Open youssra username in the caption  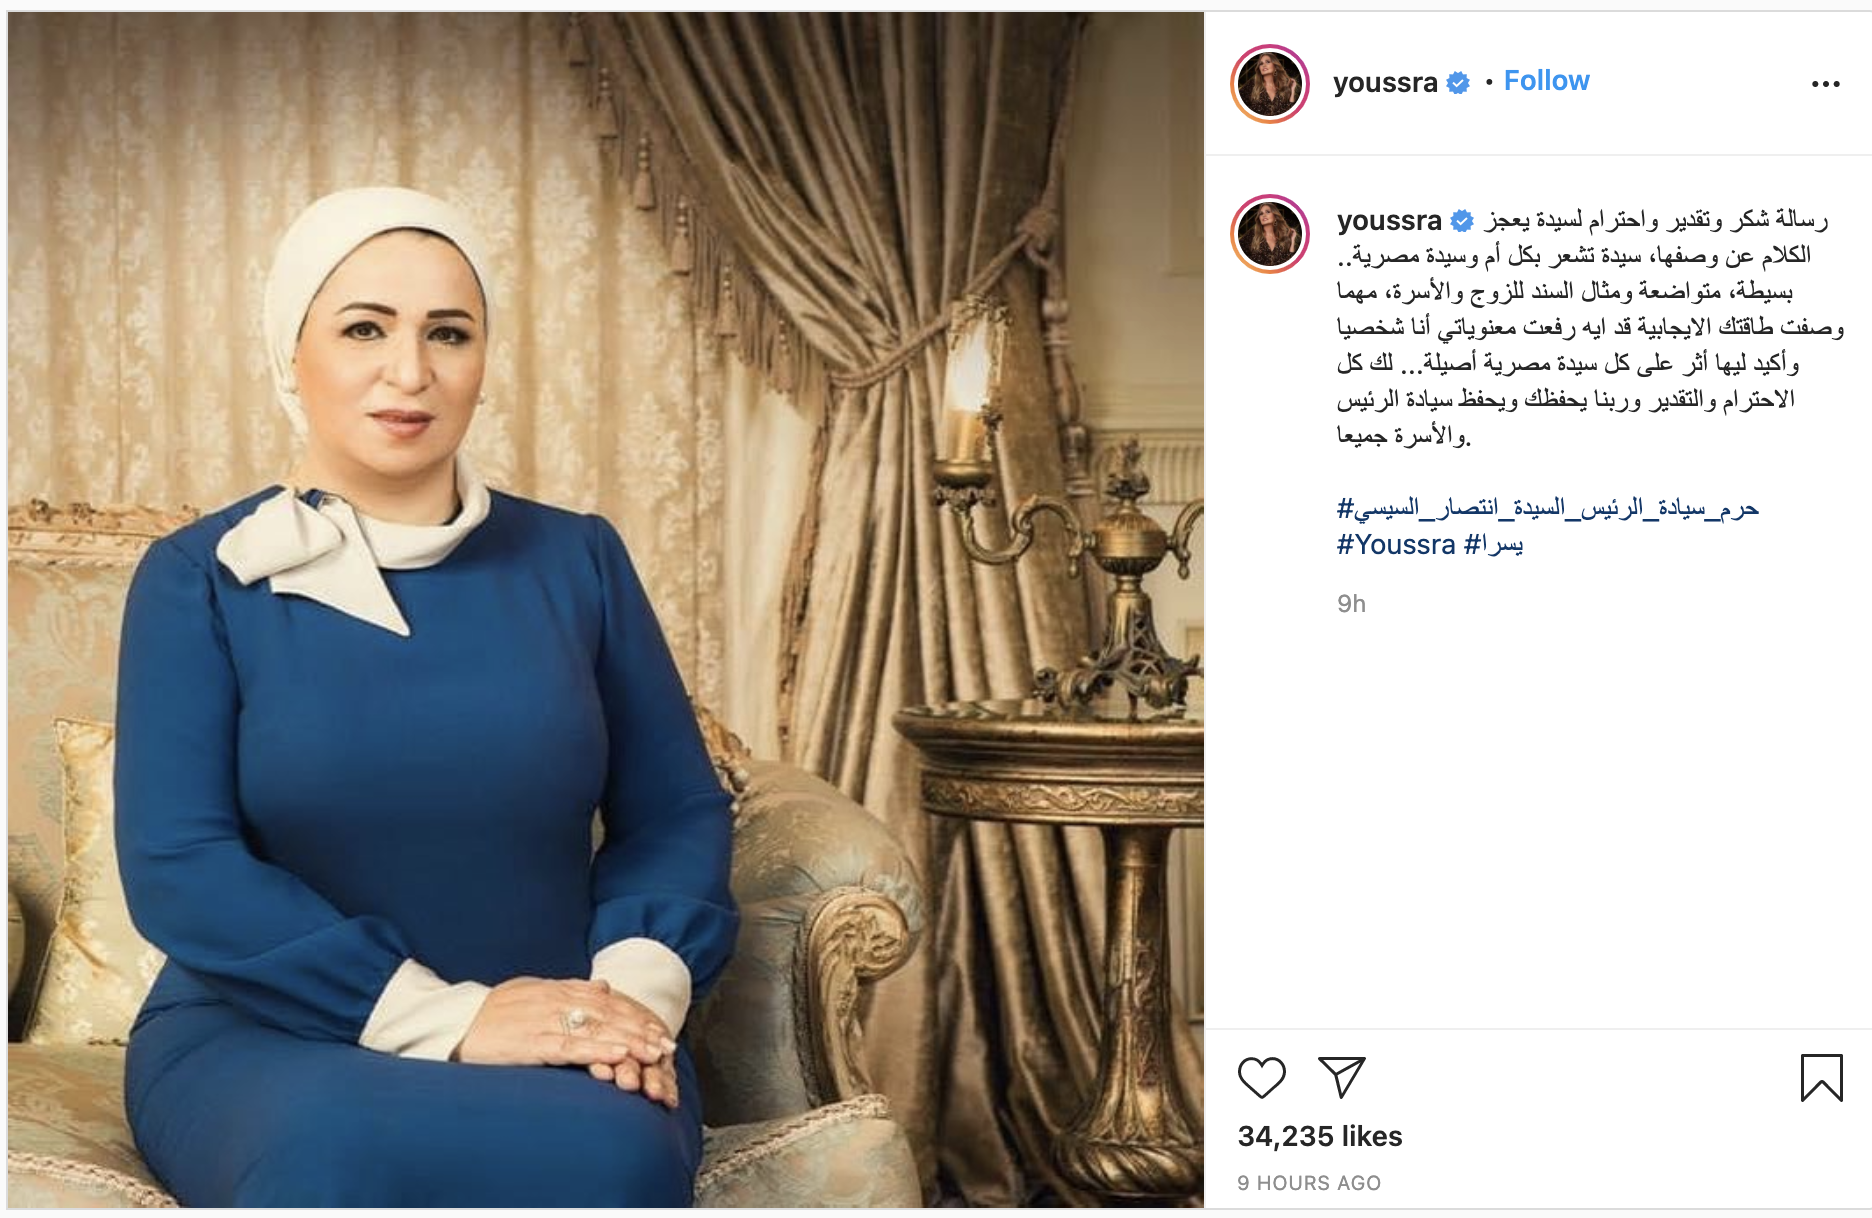pos(1389,220)
